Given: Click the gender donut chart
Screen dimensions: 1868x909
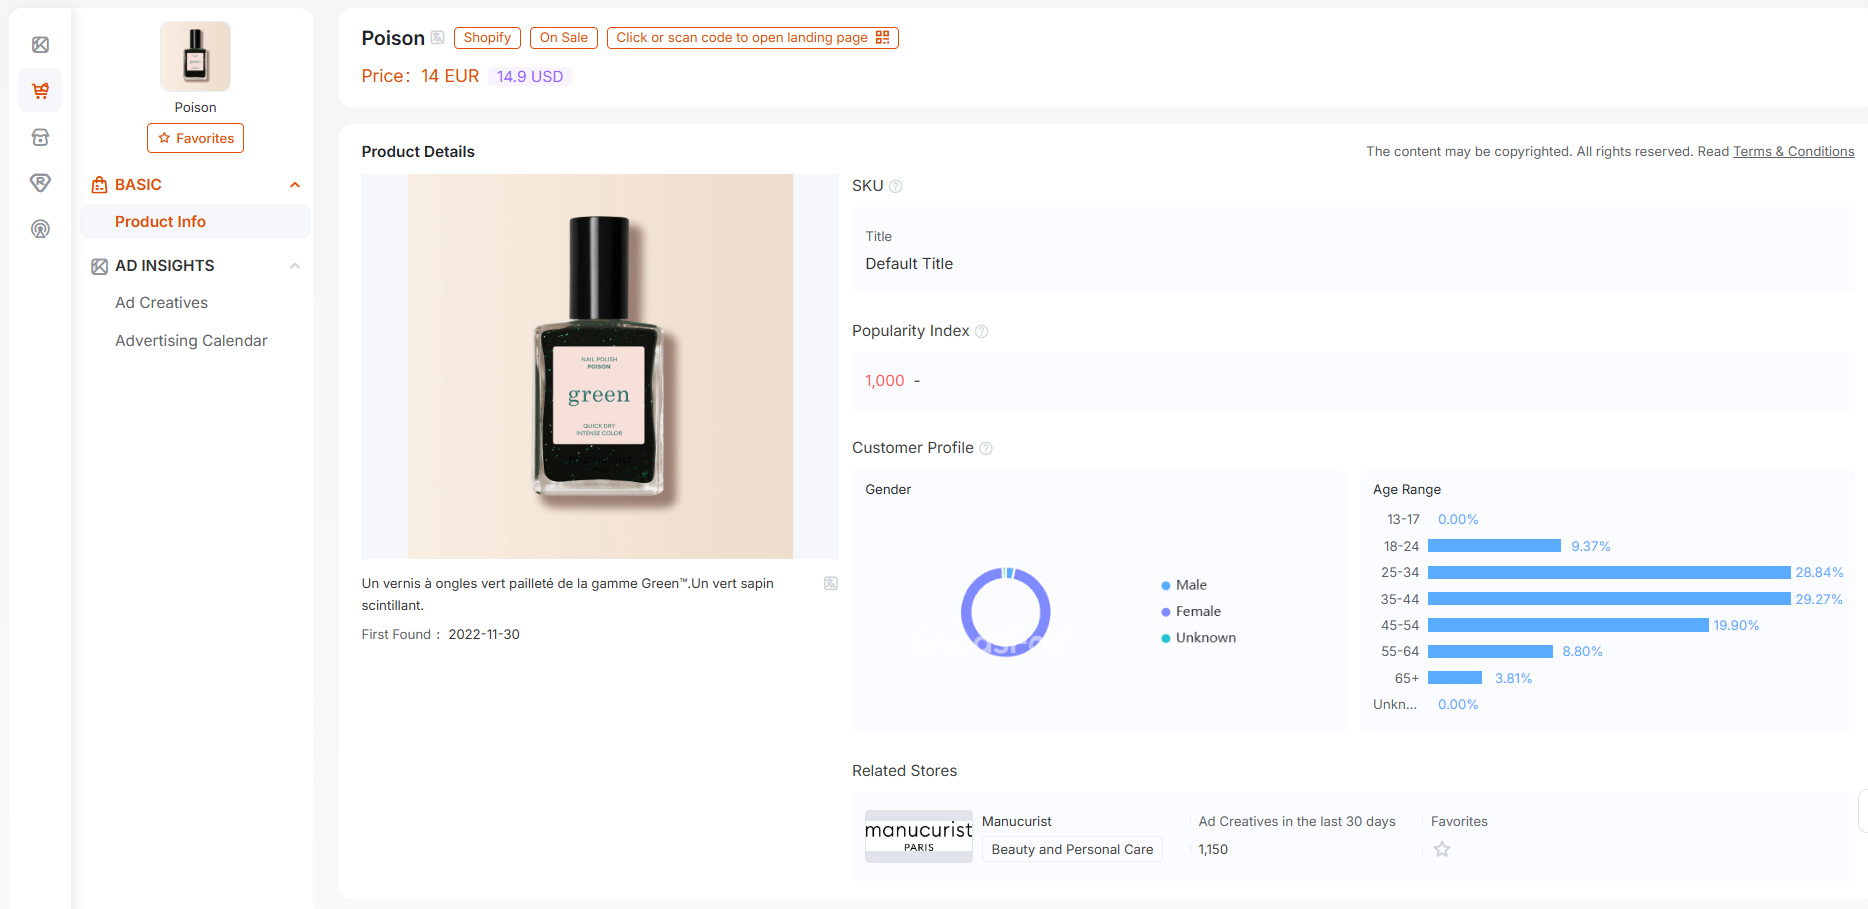Looking at the screenshot, I should [x=1005, y=612].
